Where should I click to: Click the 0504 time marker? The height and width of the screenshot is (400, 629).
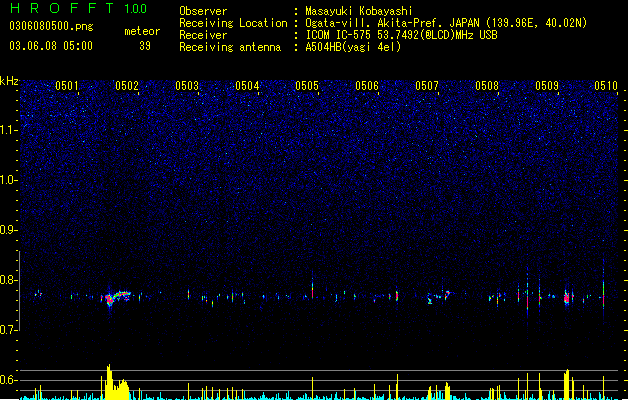tap(247, 86)
